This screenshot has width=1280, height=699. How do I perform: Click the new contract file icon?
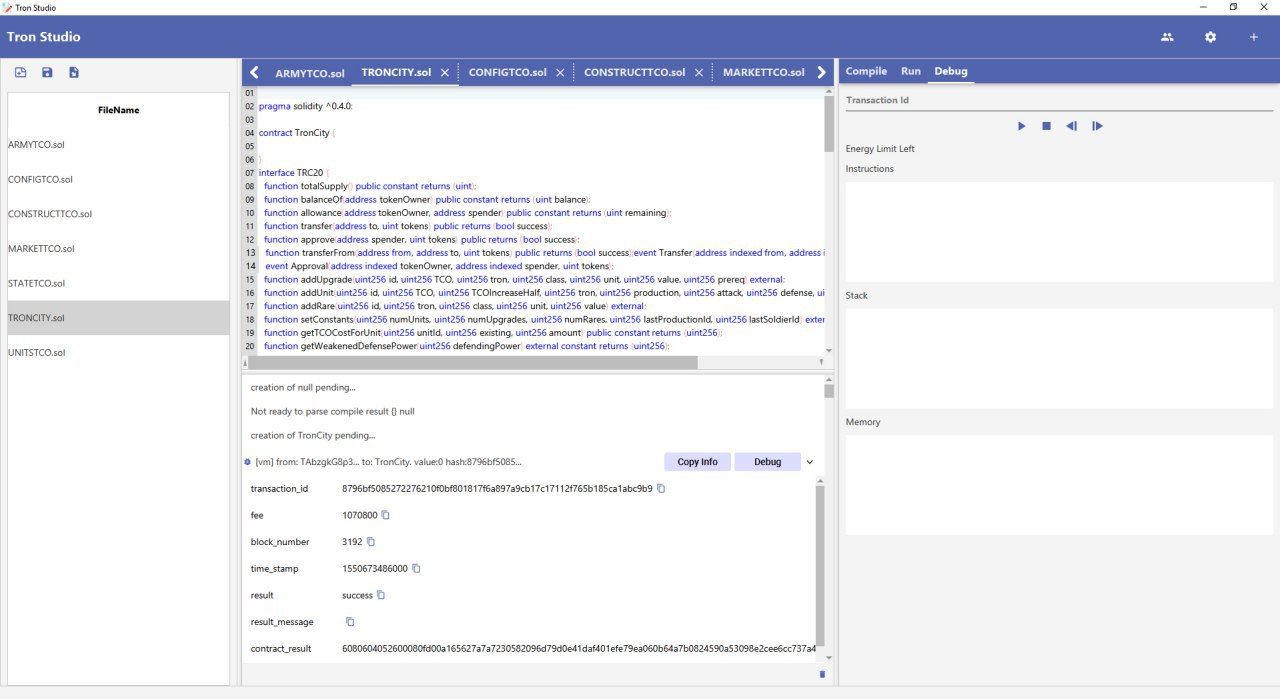[x=74, y=72]
